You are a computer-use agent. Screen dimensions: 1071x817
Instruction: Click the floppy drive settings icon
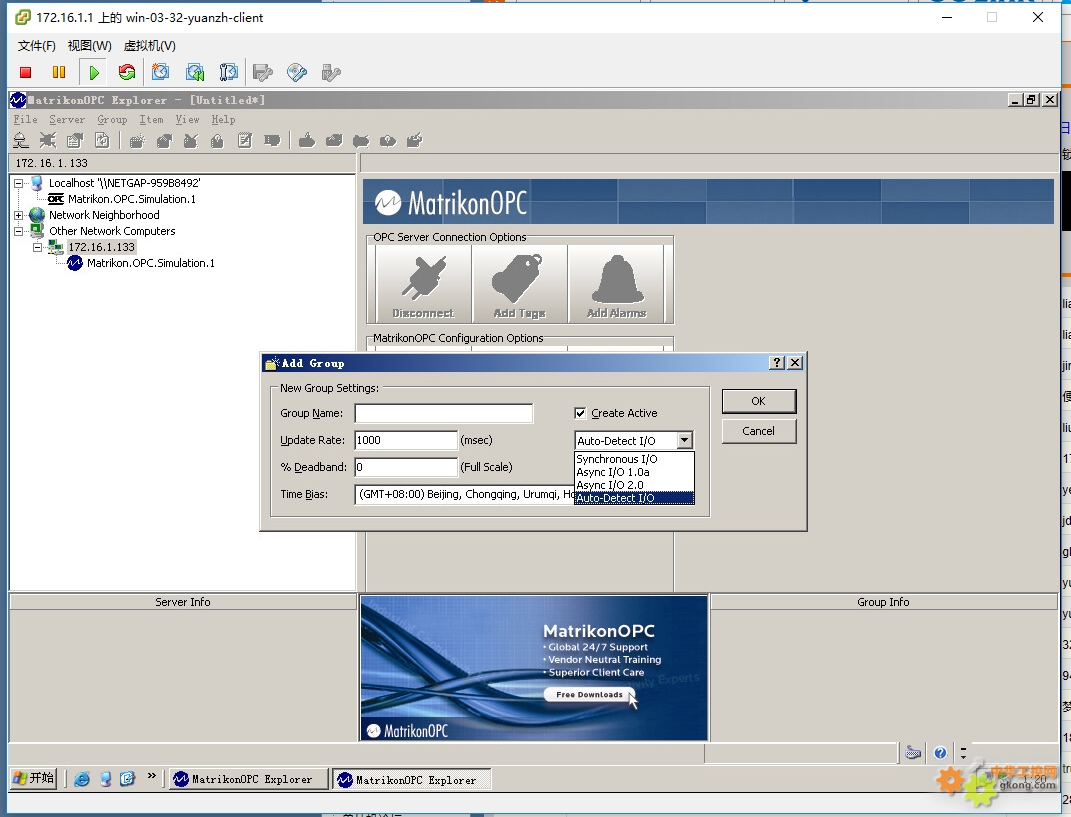262,72
